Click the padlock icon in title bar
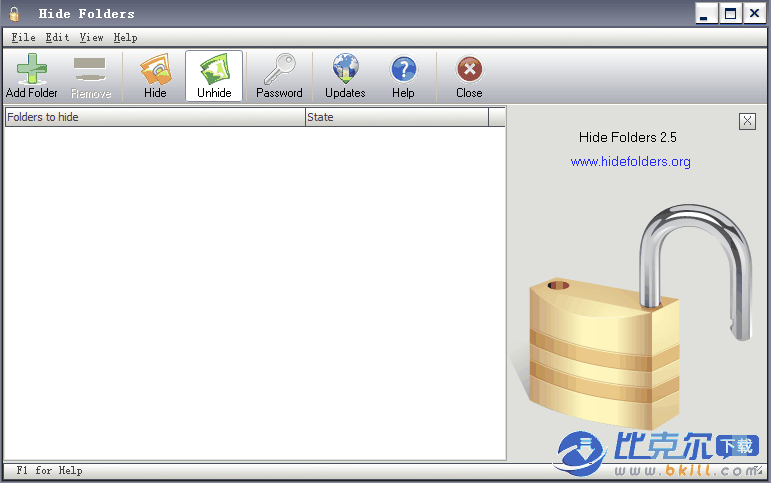 pyautogui.click(x=14, y=14)
